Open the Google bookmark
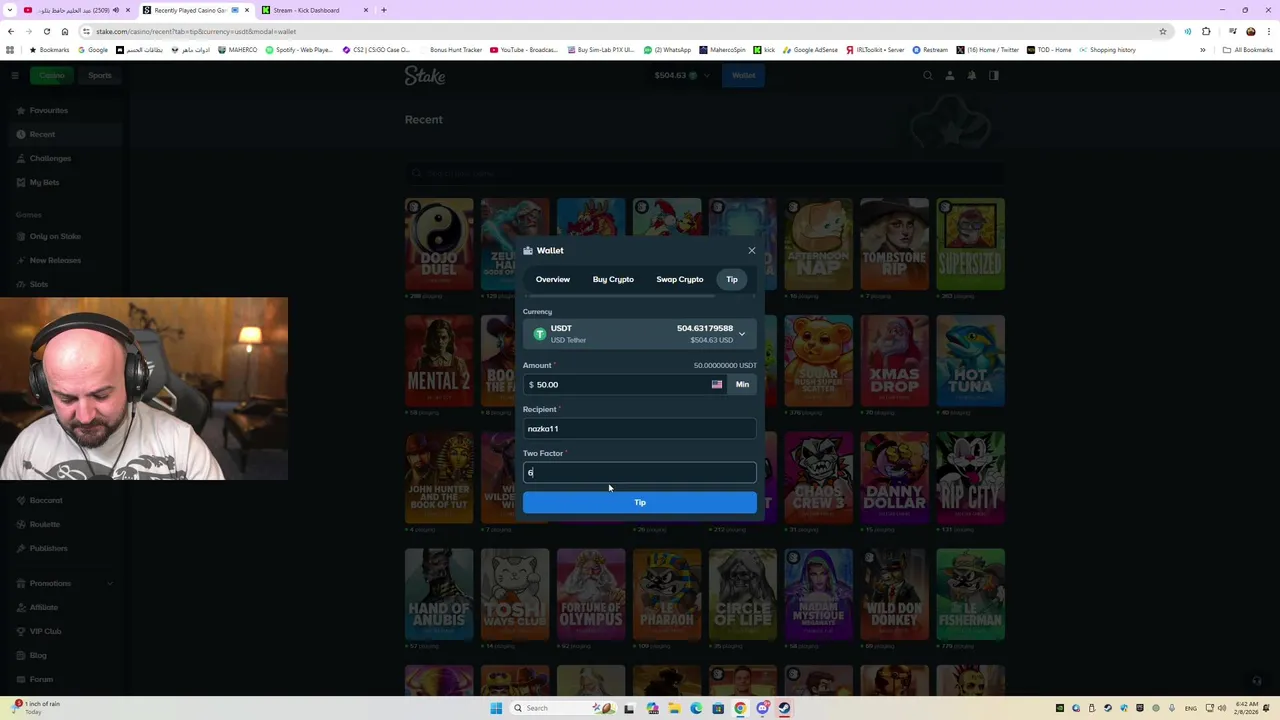This screenshot has height=720, width=1280. [x=93, y=50]
